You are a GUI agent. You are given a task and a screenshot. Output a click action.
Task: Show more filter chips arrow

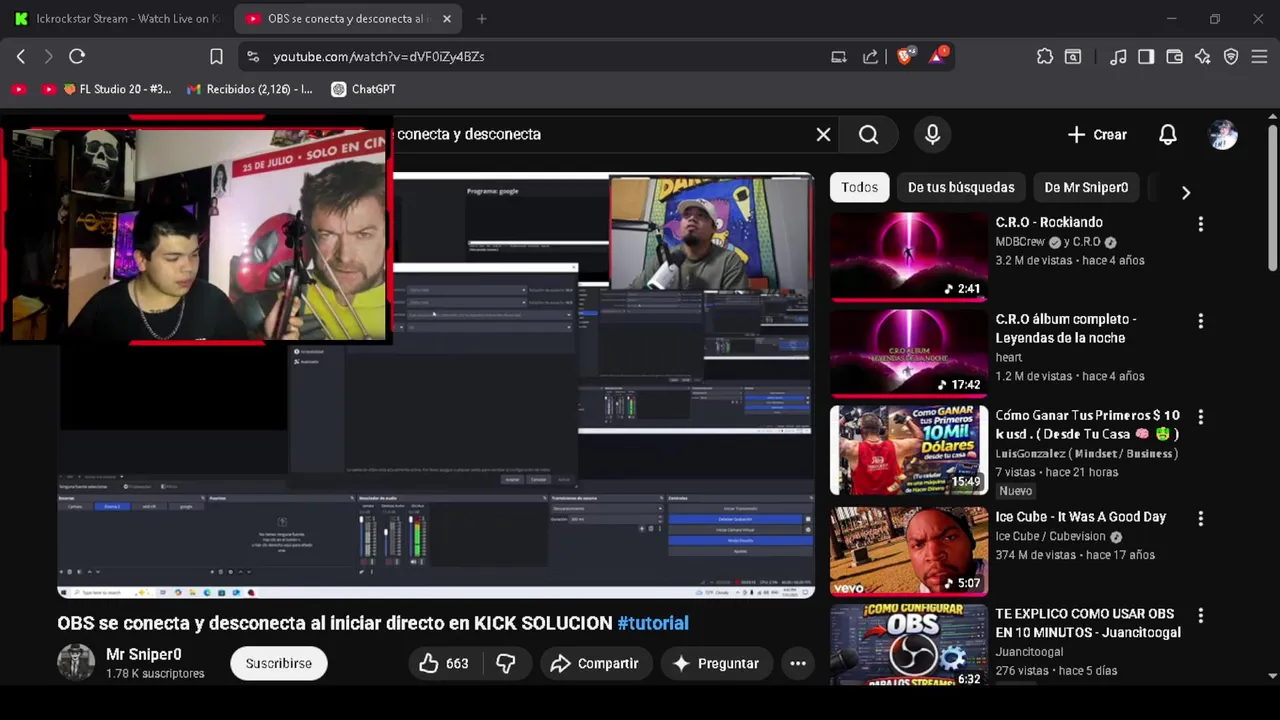[x=1186, y=192]
